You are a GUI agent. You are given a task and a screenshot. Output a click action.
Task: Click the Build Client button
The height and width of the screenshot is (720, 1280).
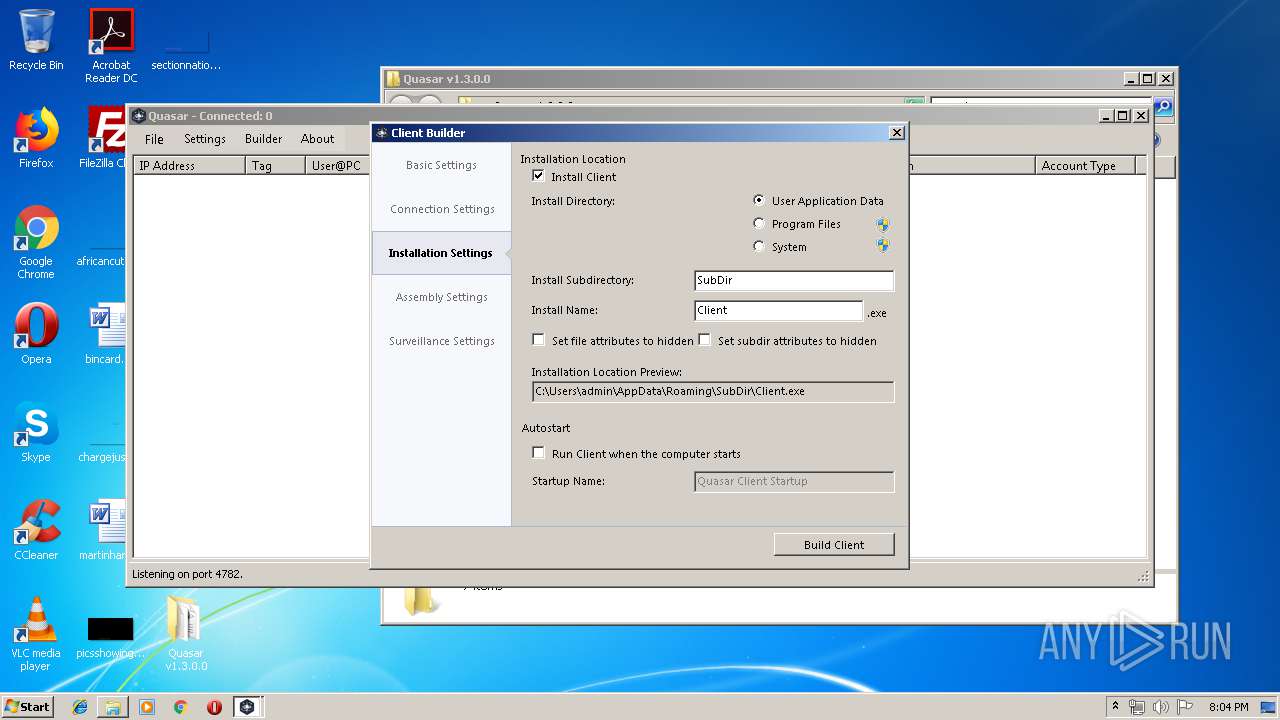click(834, 544)
